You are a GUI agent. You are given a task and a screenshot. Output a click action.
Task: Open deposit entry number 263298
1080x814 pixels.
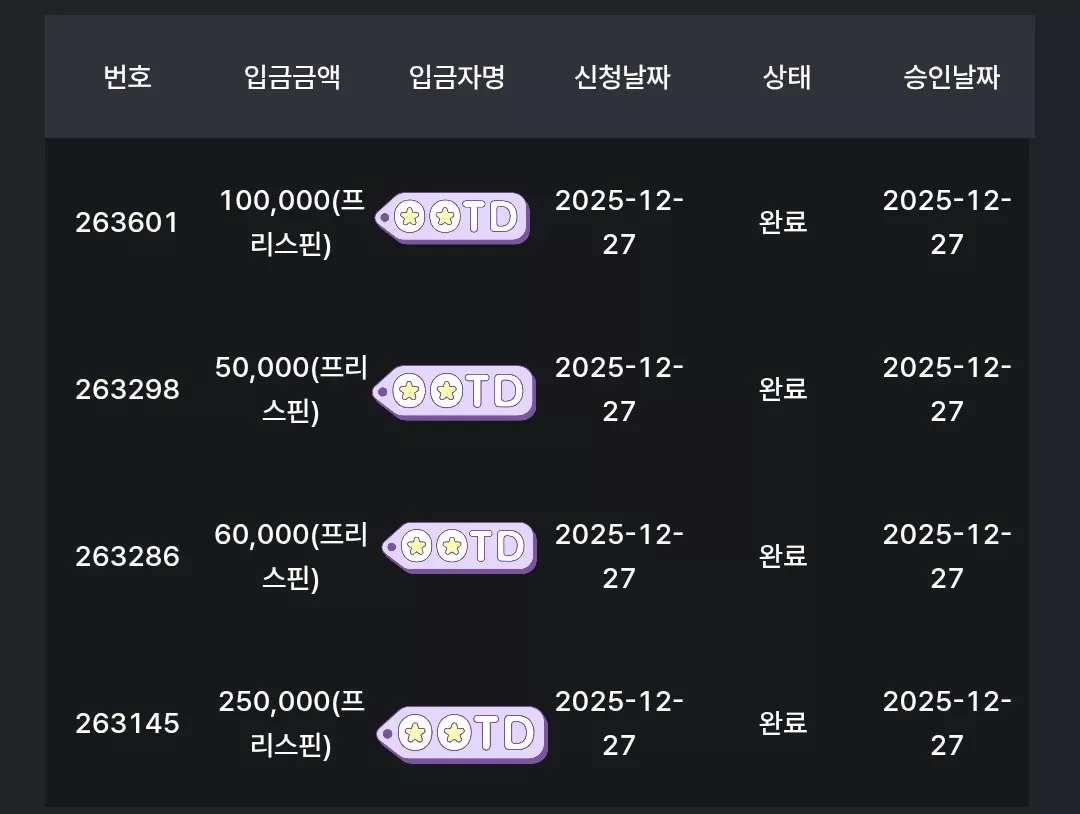point(127,390)
